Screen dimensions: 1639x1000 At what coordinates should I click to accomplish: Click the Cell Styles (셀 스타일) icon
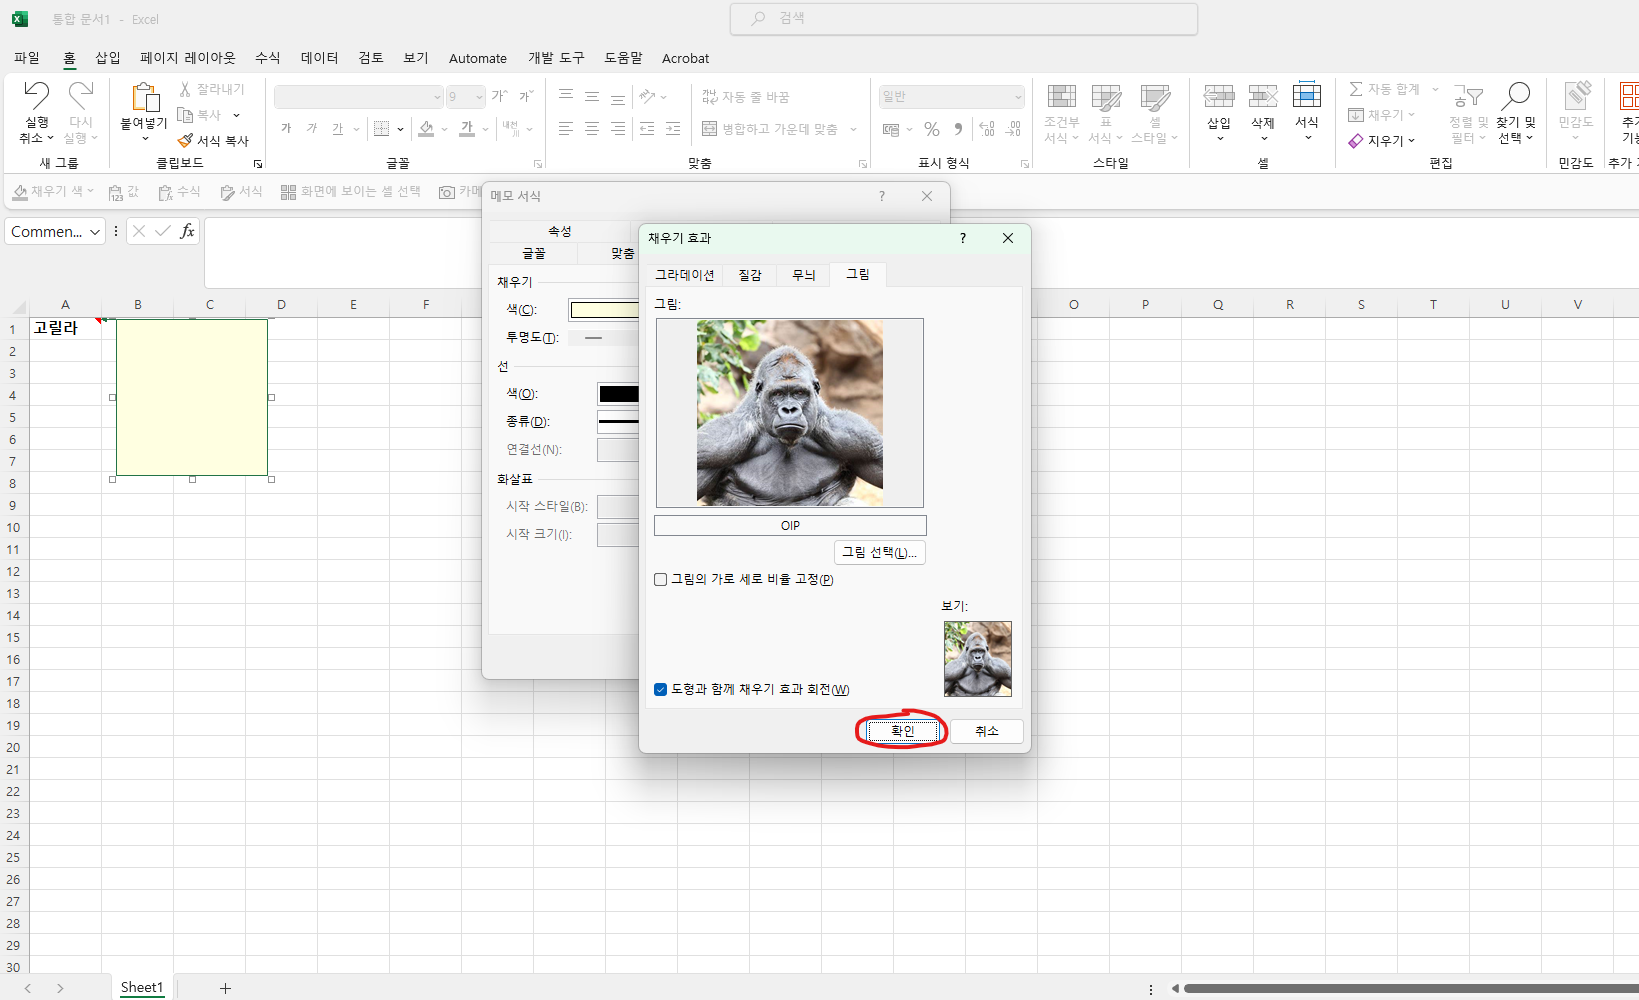pos(1154,97)
